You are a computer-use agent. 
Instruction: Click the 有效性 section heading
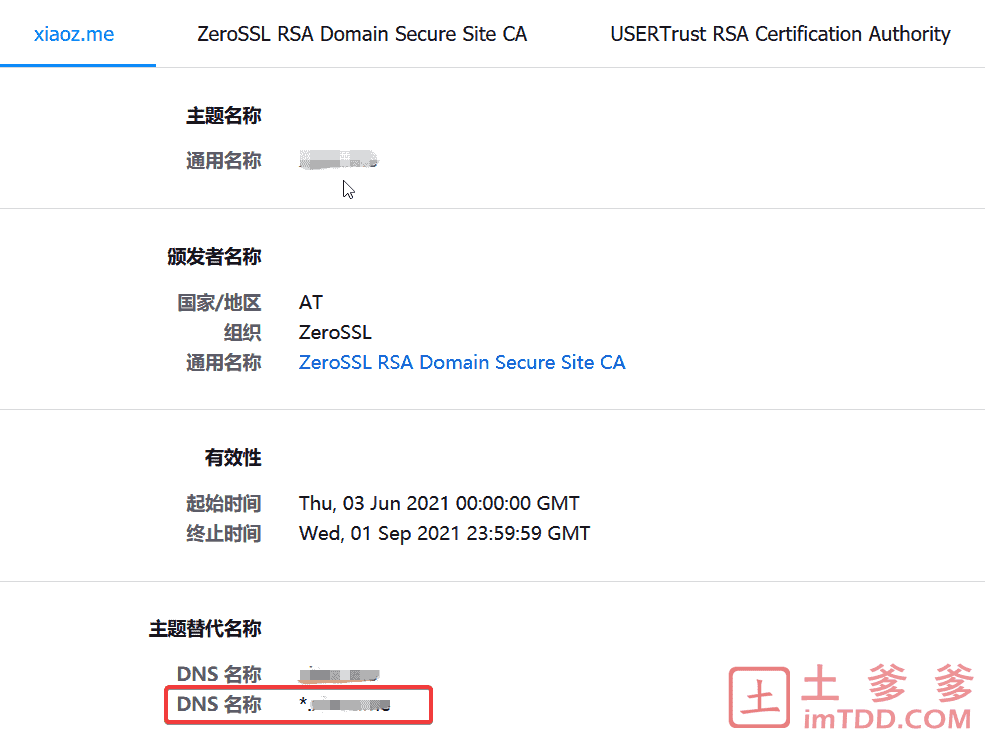point(233,457)
